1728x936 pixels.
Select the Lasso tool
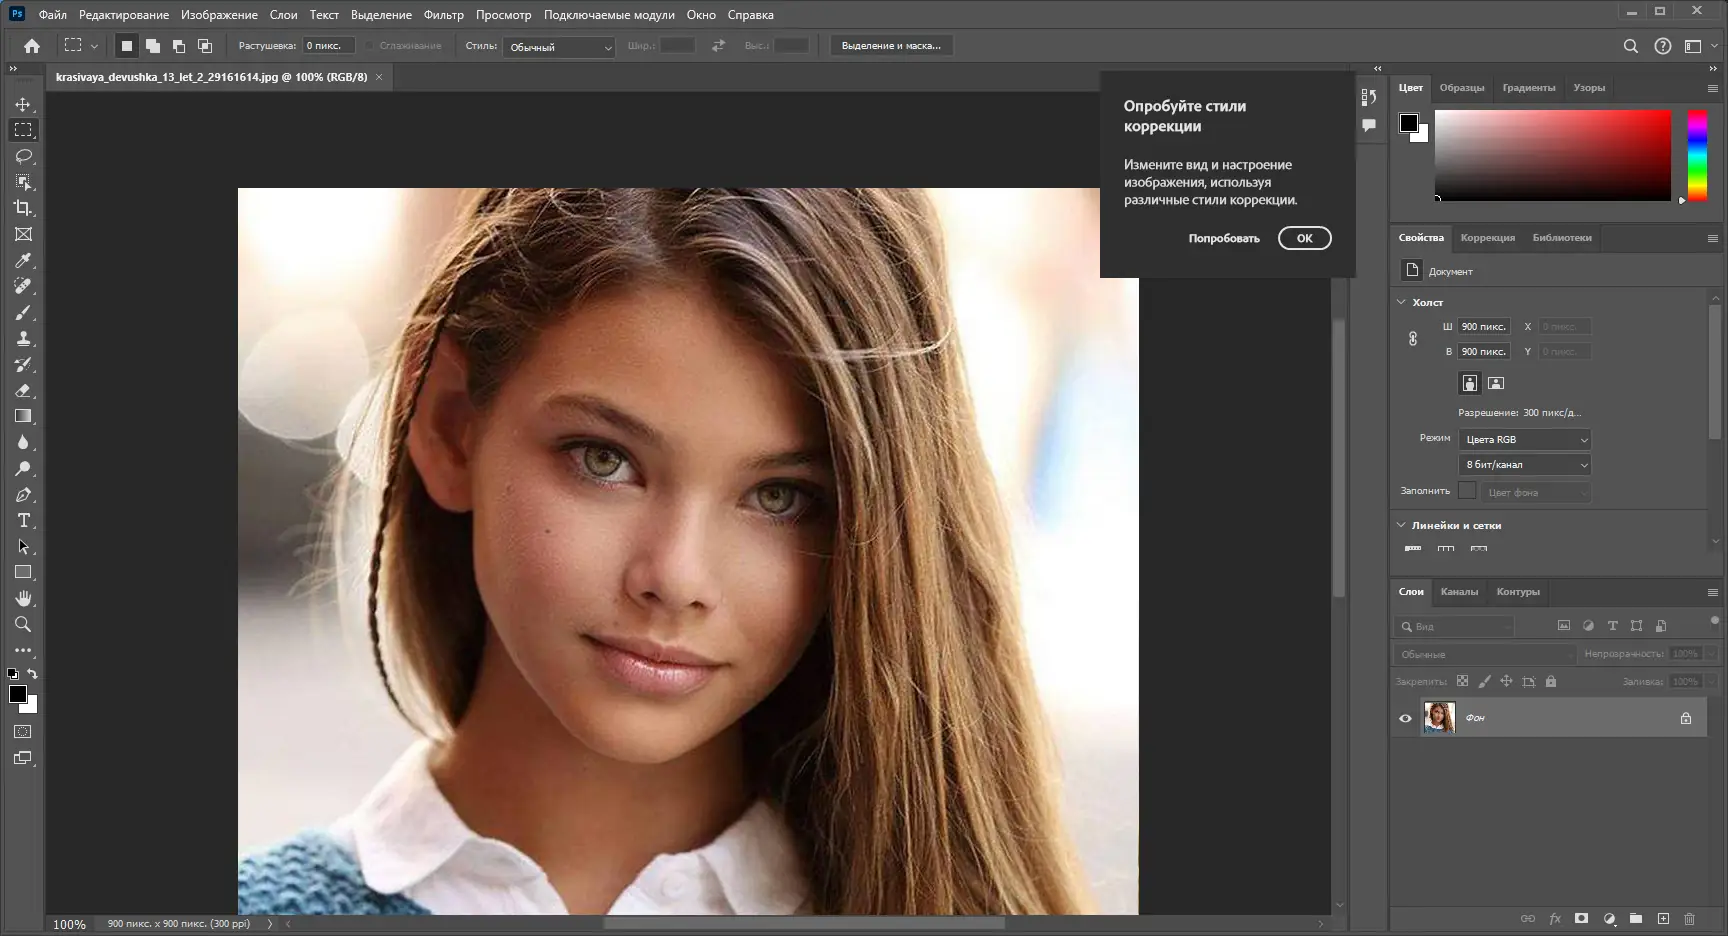click(23, 156)
